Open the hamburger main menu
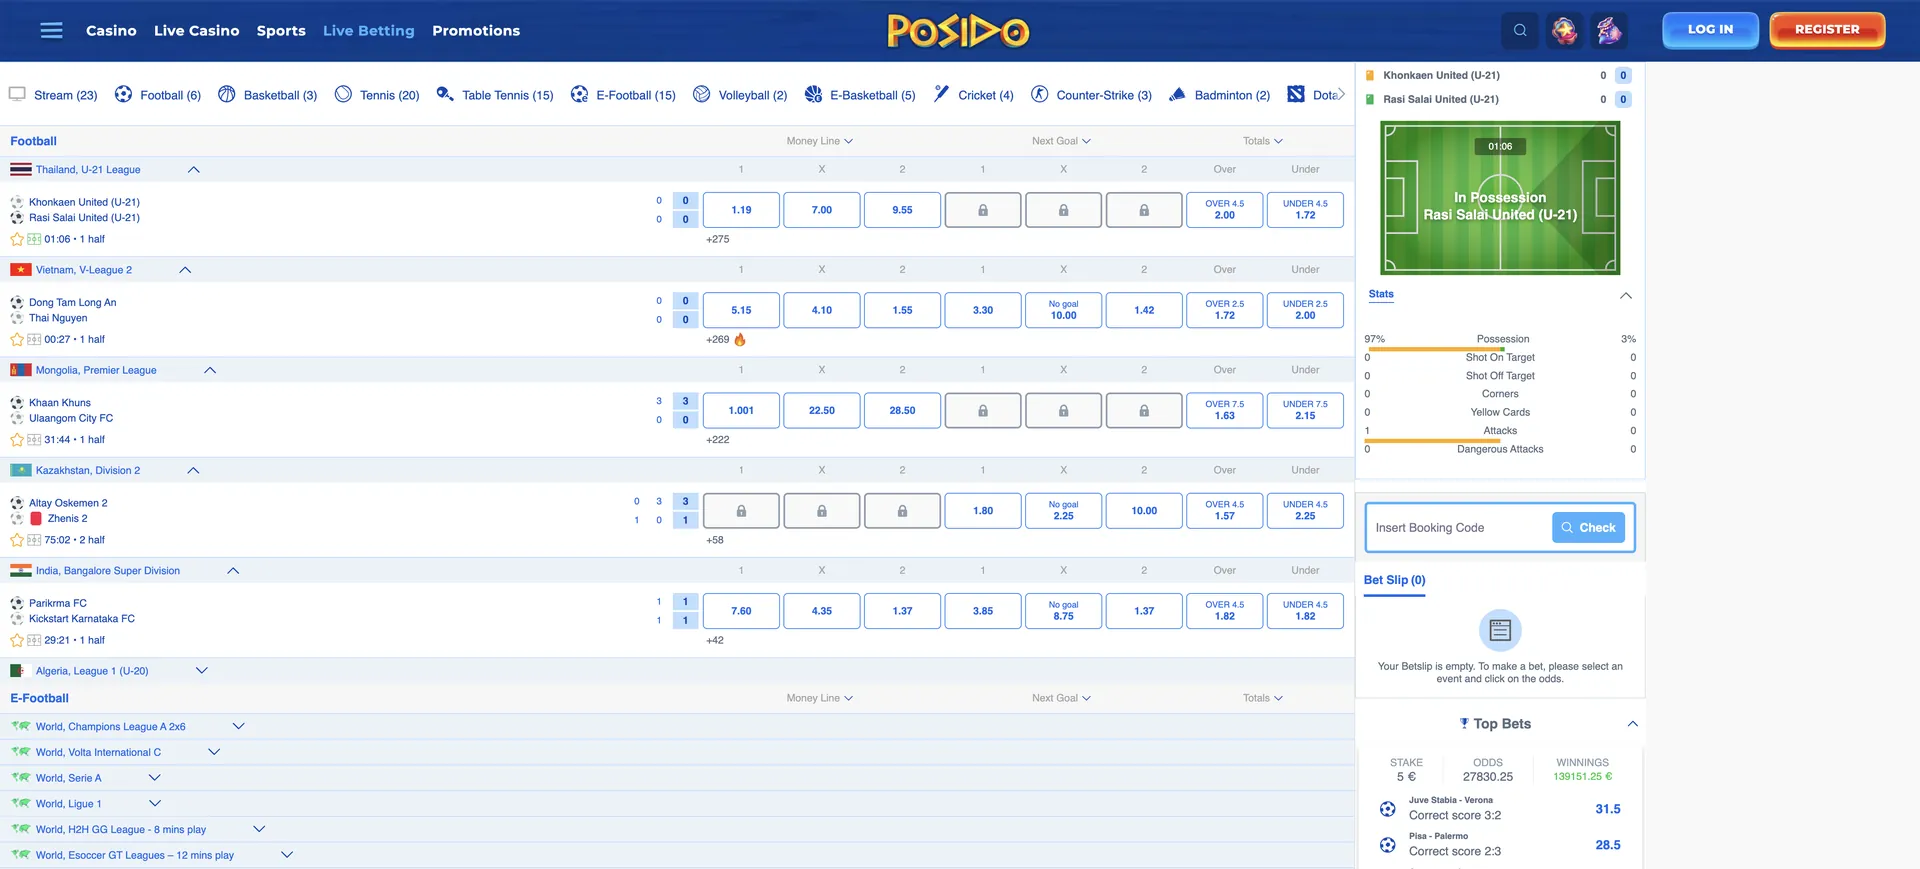 (x=51, y=31)
